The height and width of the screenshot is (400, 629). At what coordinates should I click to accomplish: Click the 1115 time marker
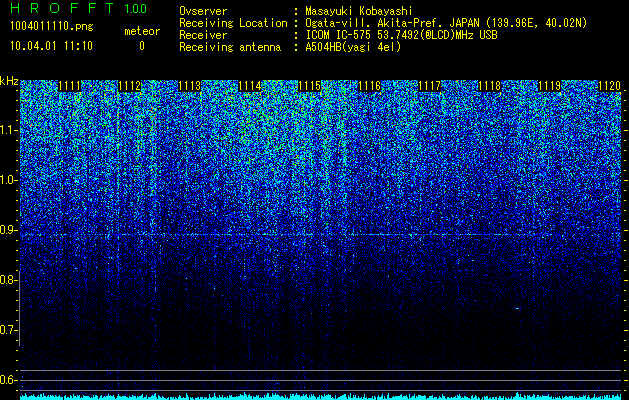point(309,86)
